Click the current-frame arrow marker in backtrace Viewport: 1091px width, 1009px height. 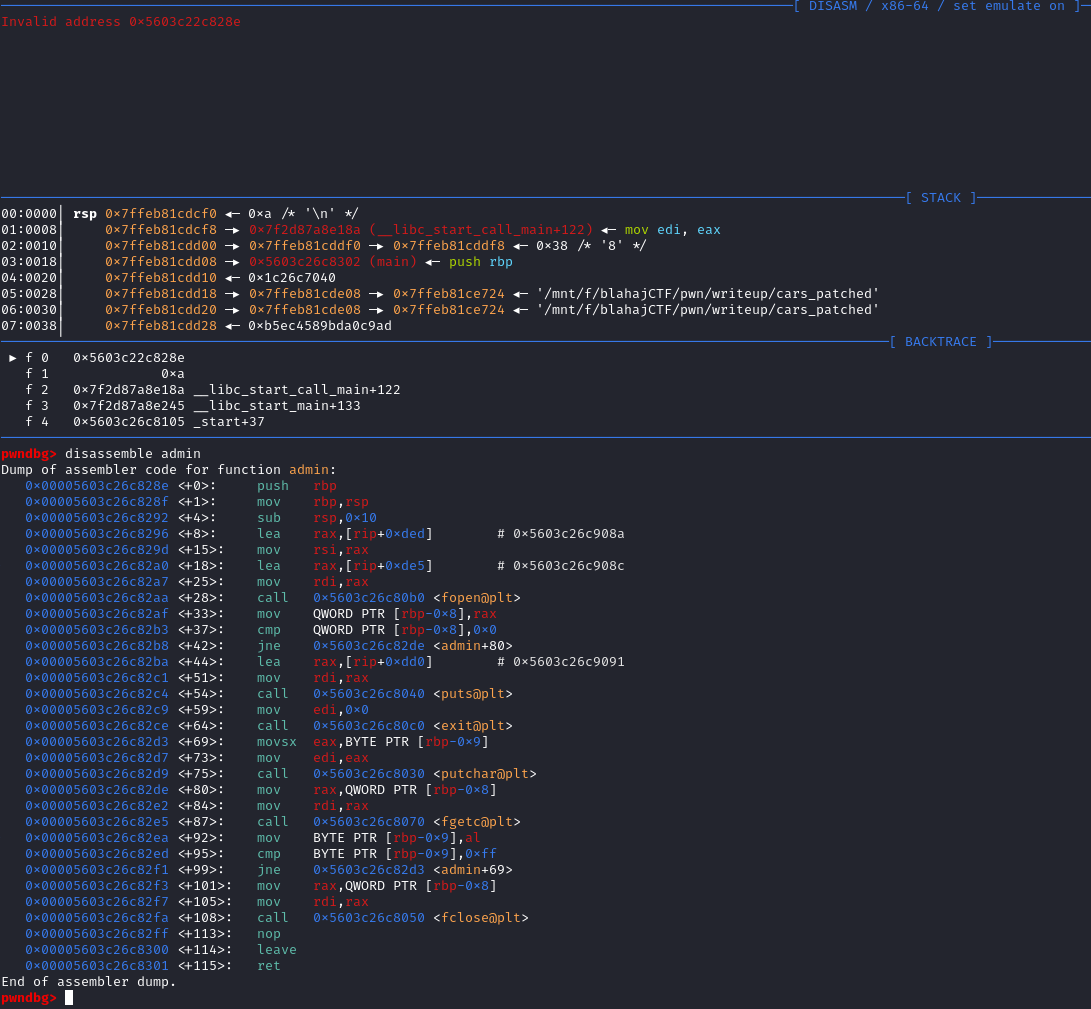tap(13, 358)
